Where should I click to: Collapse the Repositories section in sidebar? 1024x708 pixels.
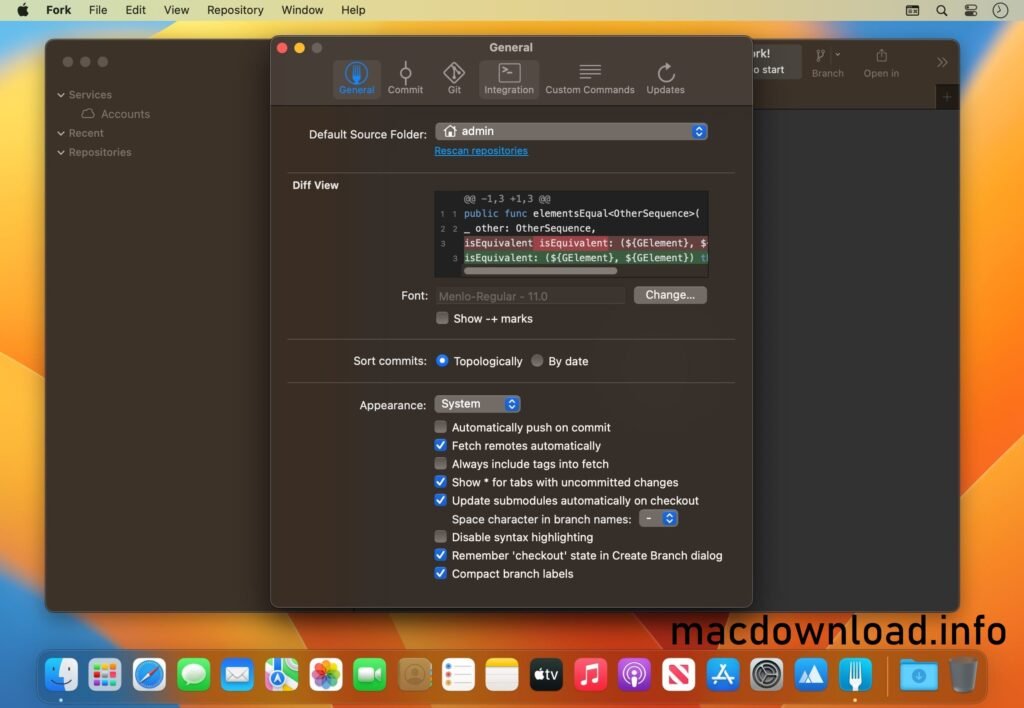(x=62, y=152)
